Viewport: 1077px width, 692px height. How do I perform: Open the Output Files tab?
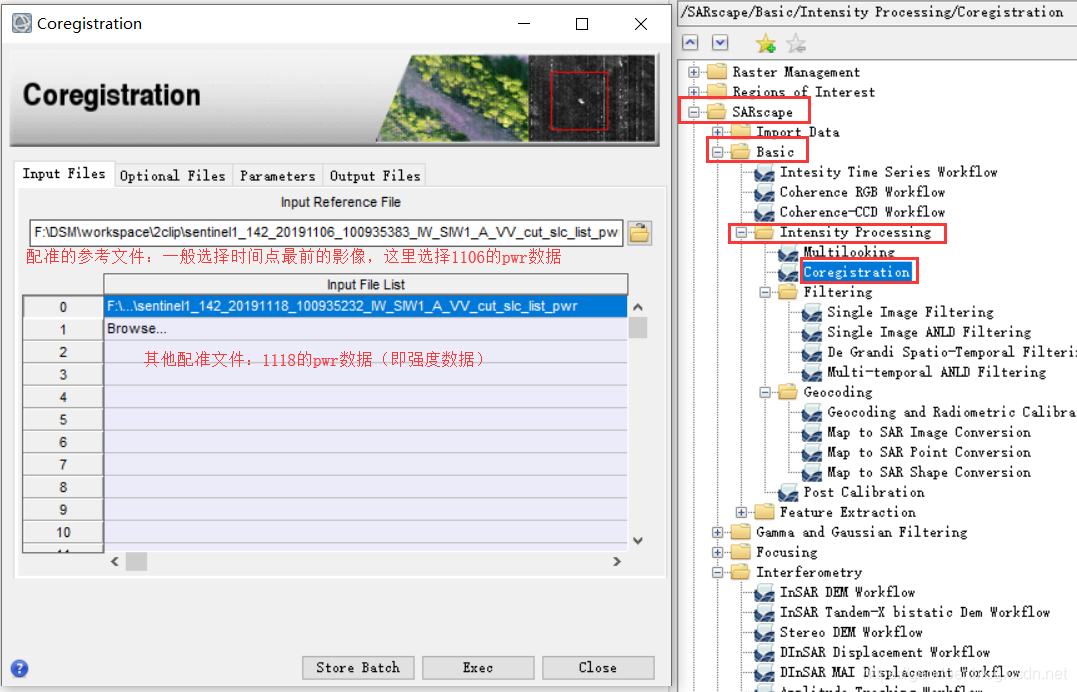375,176
